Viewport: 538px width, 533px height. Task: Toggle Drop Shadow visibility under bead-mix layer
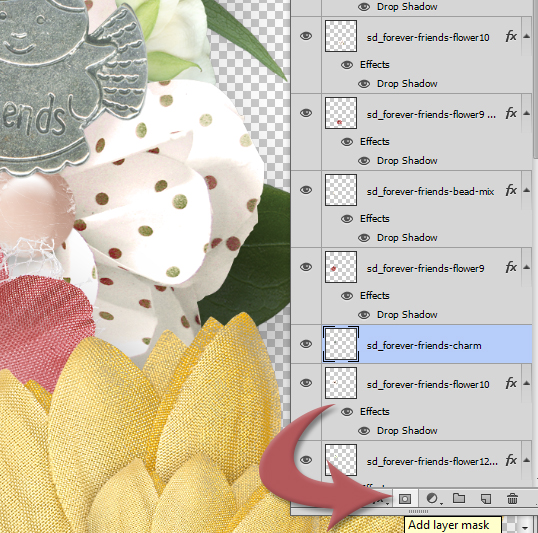(364, 237)
